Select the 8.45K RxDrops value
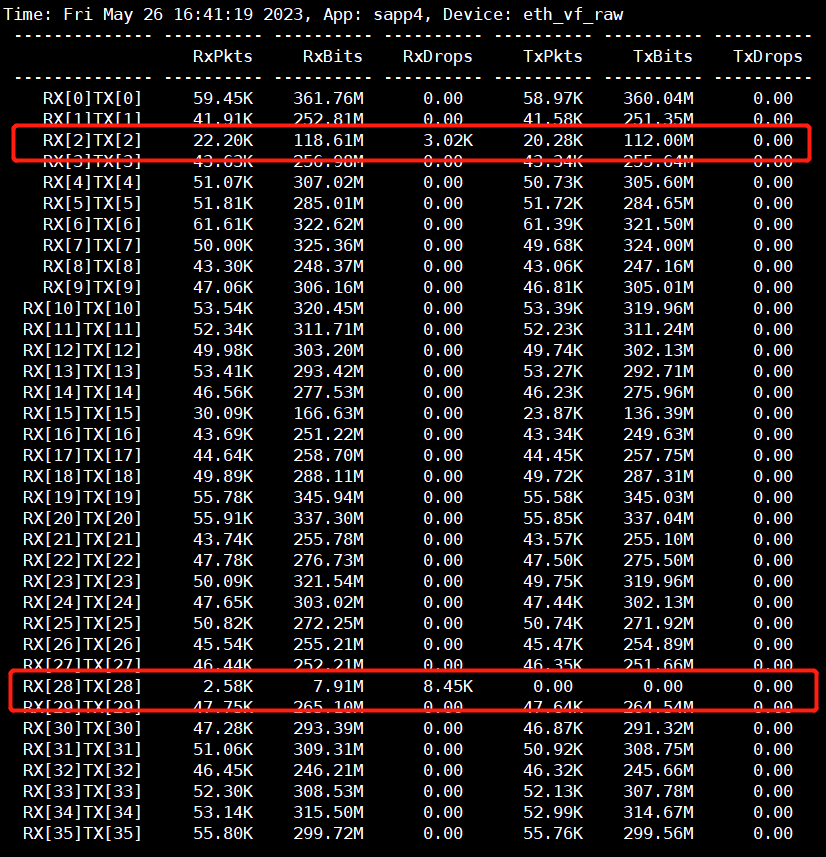 pos(447,686)
